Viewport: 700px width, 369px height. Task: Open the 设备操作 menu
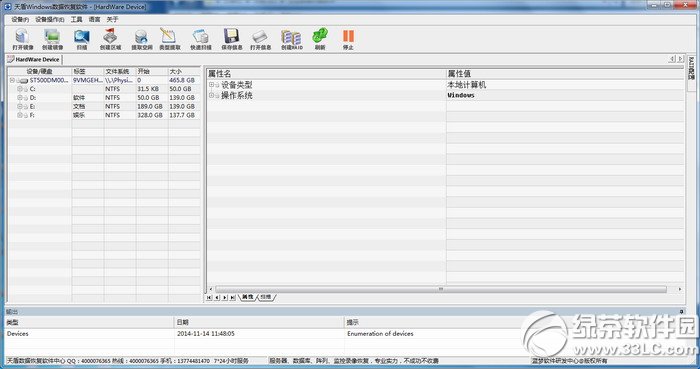[50, 20]
